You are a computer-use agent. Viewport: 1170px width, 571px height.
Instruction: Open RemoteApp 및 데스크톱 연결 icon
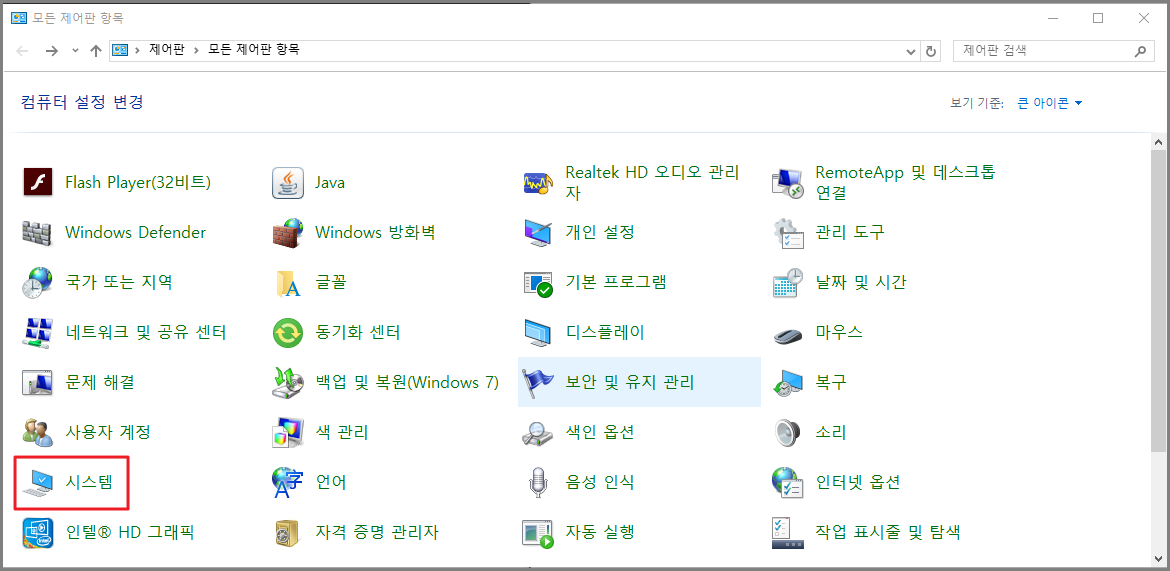tap(787, 182)
